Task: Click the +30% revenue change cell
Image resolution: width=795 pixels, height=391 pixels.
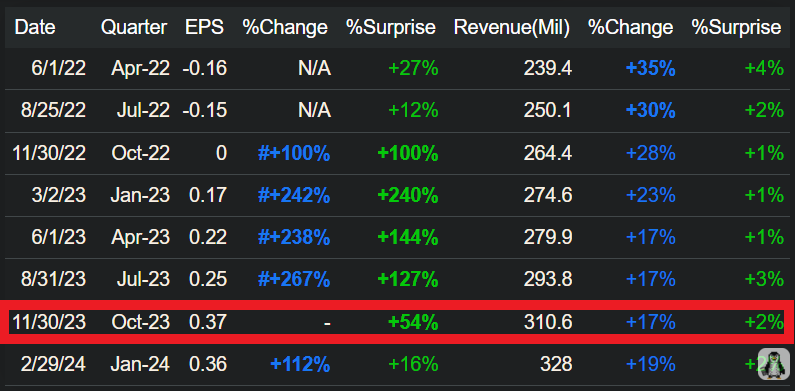Action: click(651, 111)
